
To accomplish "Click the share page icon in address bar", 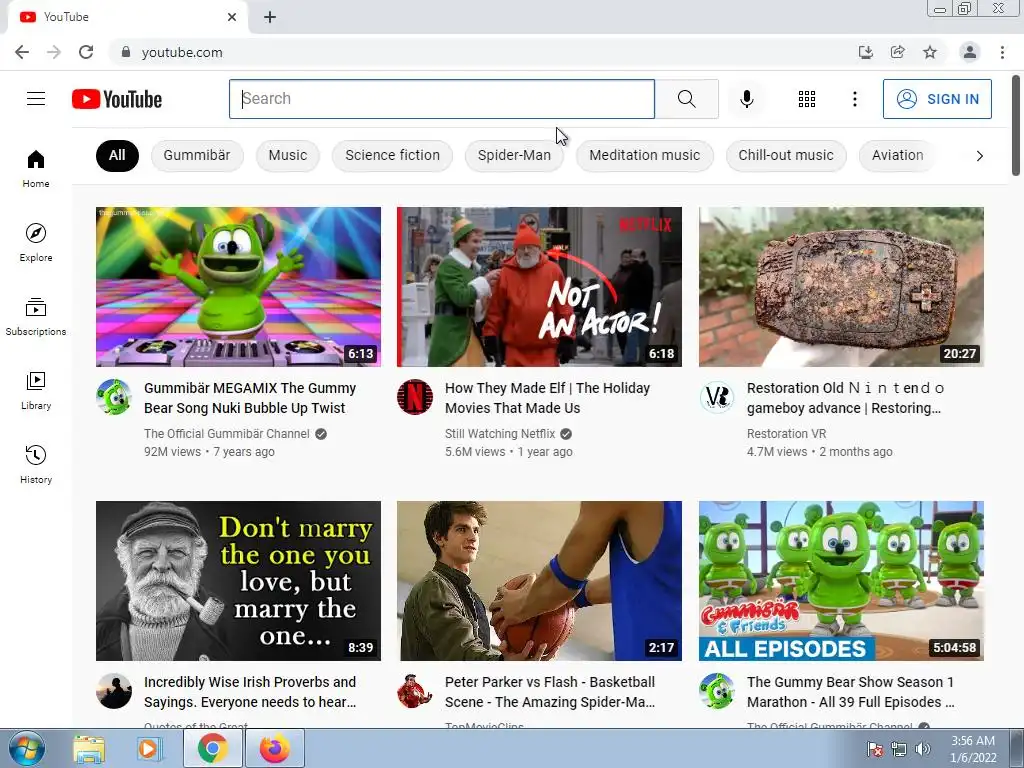I will coord(897,52).
